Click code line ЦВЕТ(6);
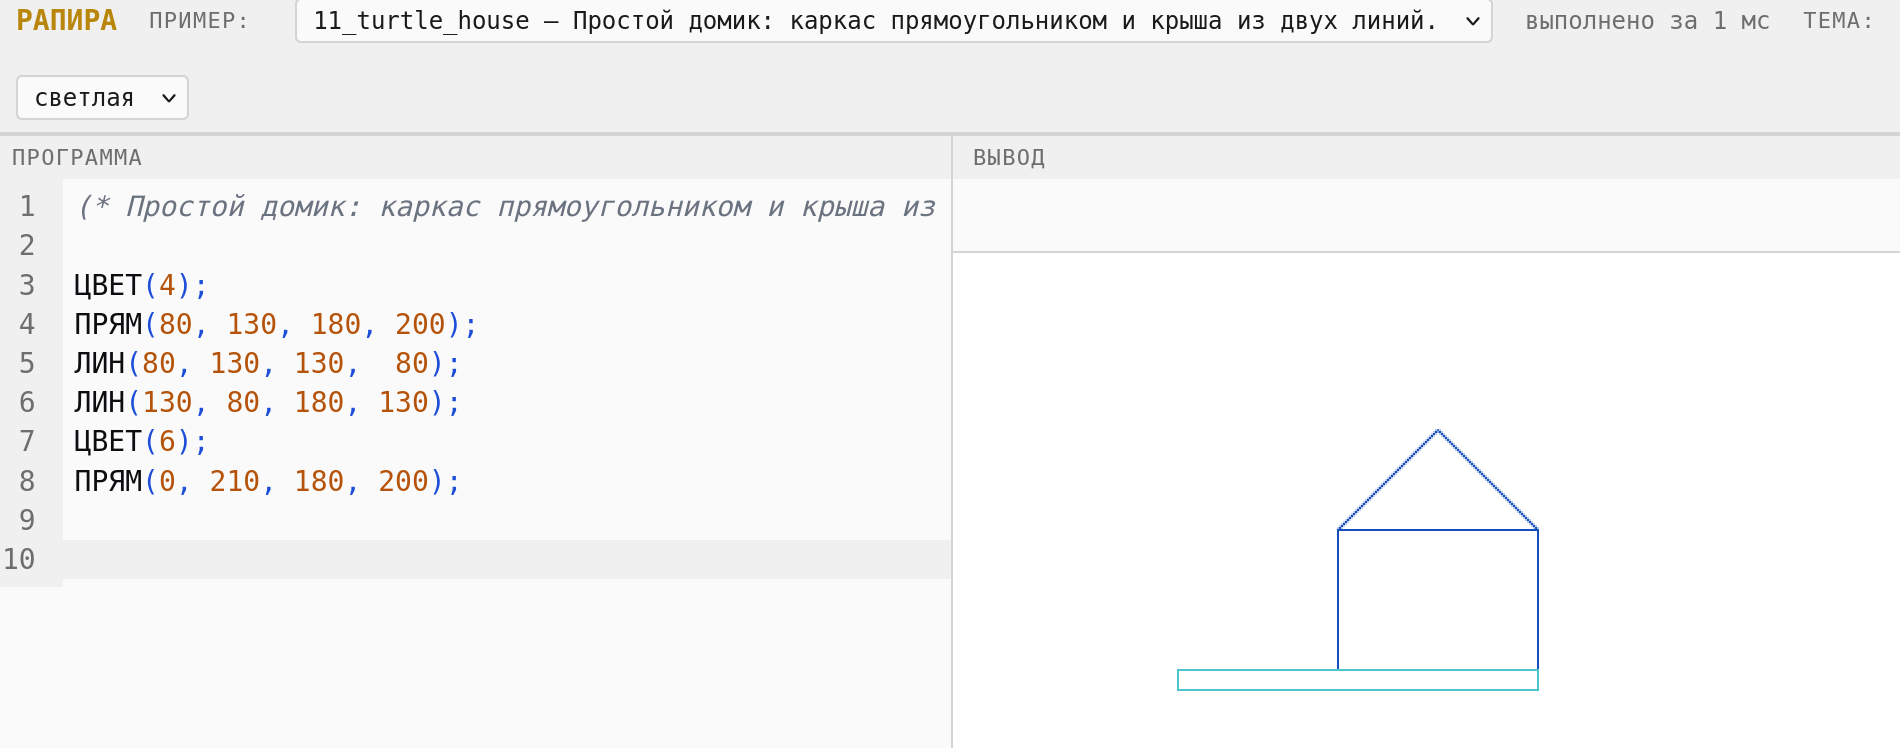The image size is (1900, 748). pyautogui.click(x=141, y=441)
